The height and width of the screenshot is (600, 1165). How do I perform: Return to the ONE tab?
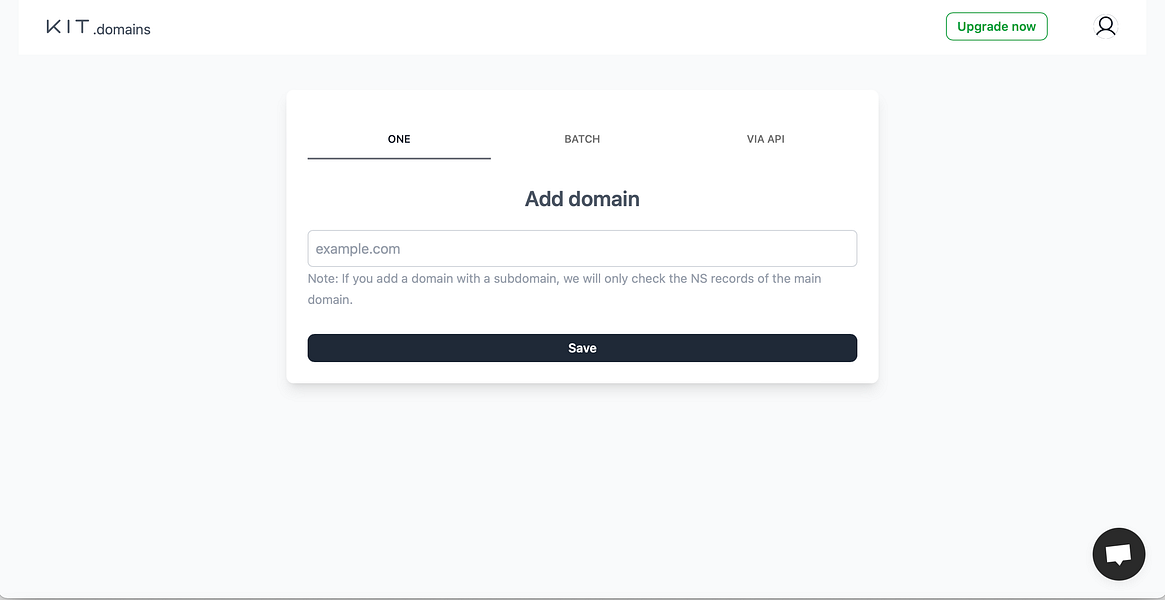[x=398, y=139]
